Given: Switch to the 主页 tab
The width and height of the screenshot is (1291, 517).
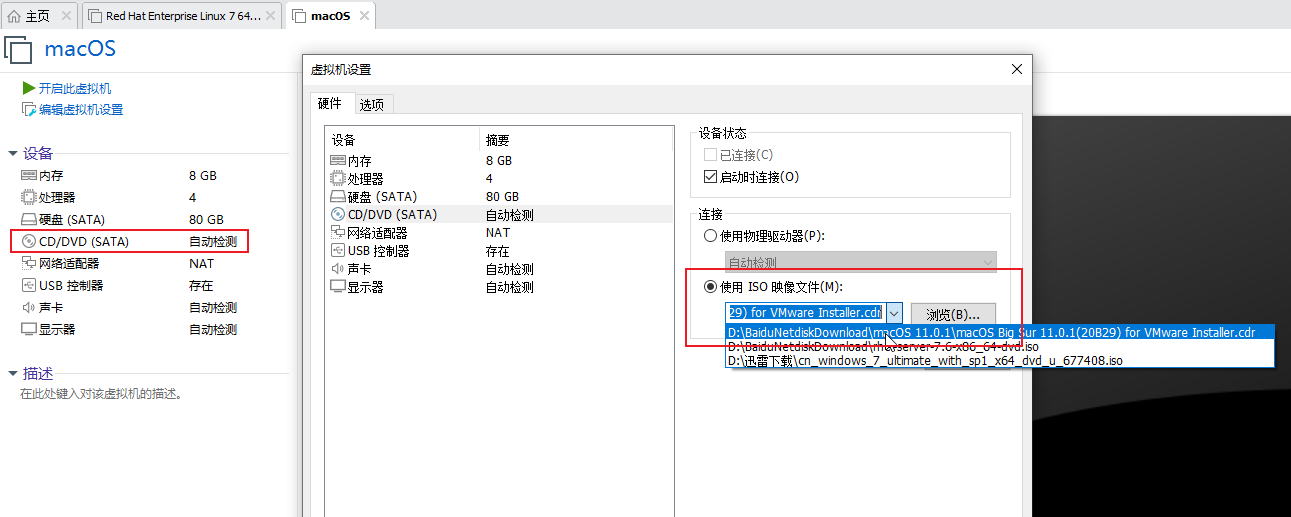Looking at the screenshot, I should [40, 16].
